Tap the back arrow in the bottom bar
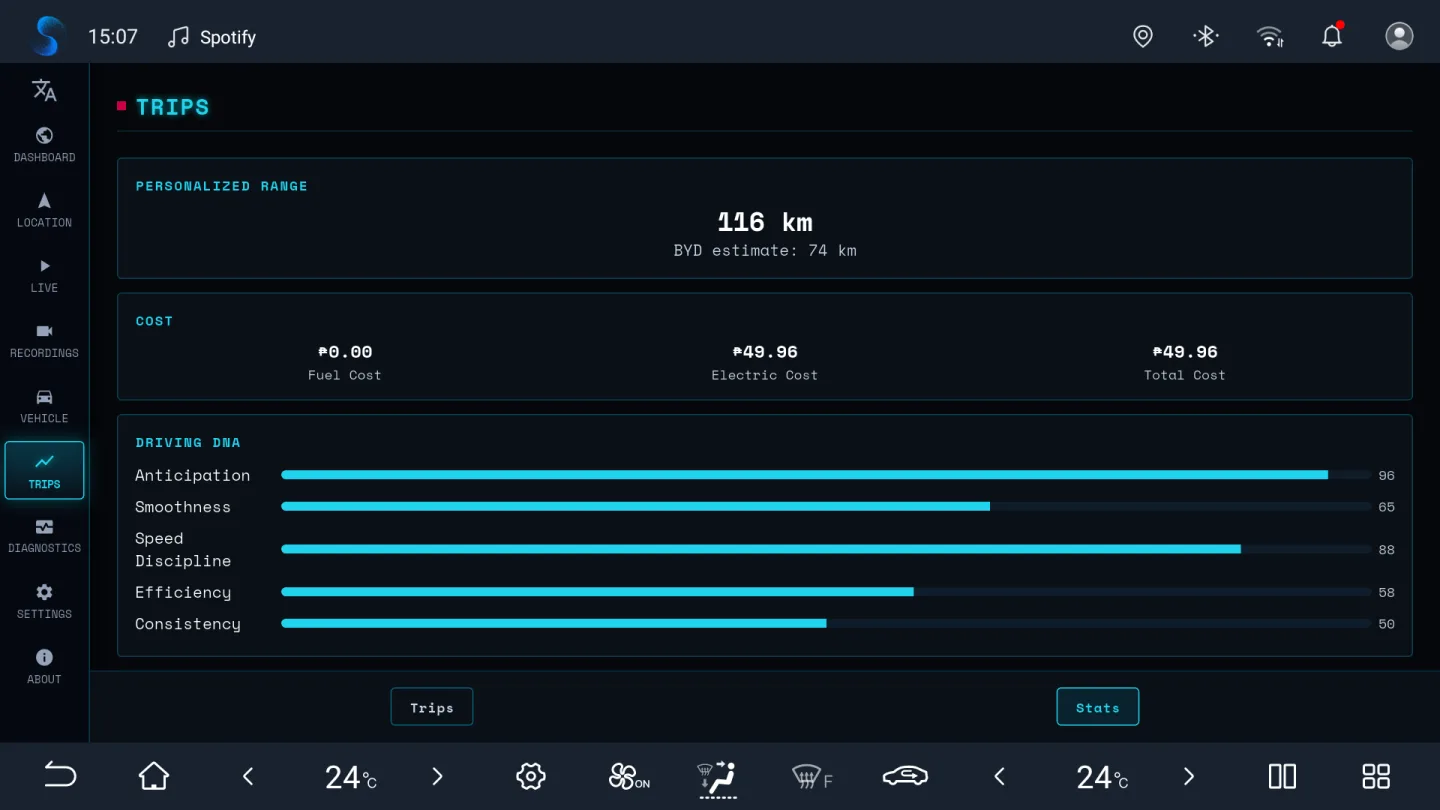 pos(60,776)
